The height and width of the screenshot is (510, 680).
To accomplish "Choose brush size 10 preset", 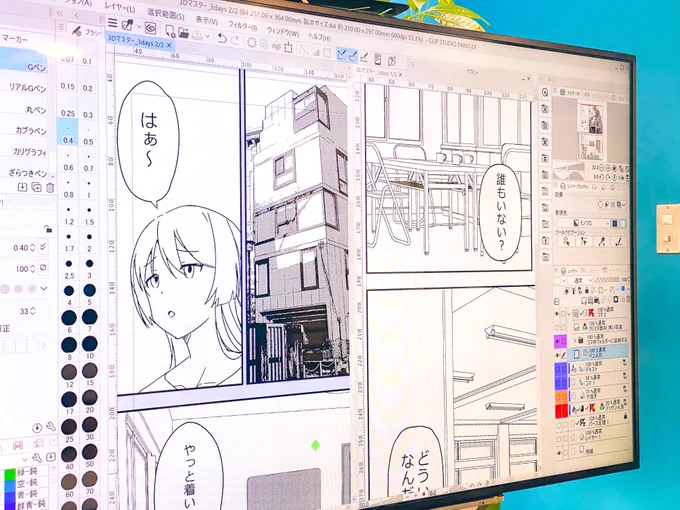I will 89,347.
